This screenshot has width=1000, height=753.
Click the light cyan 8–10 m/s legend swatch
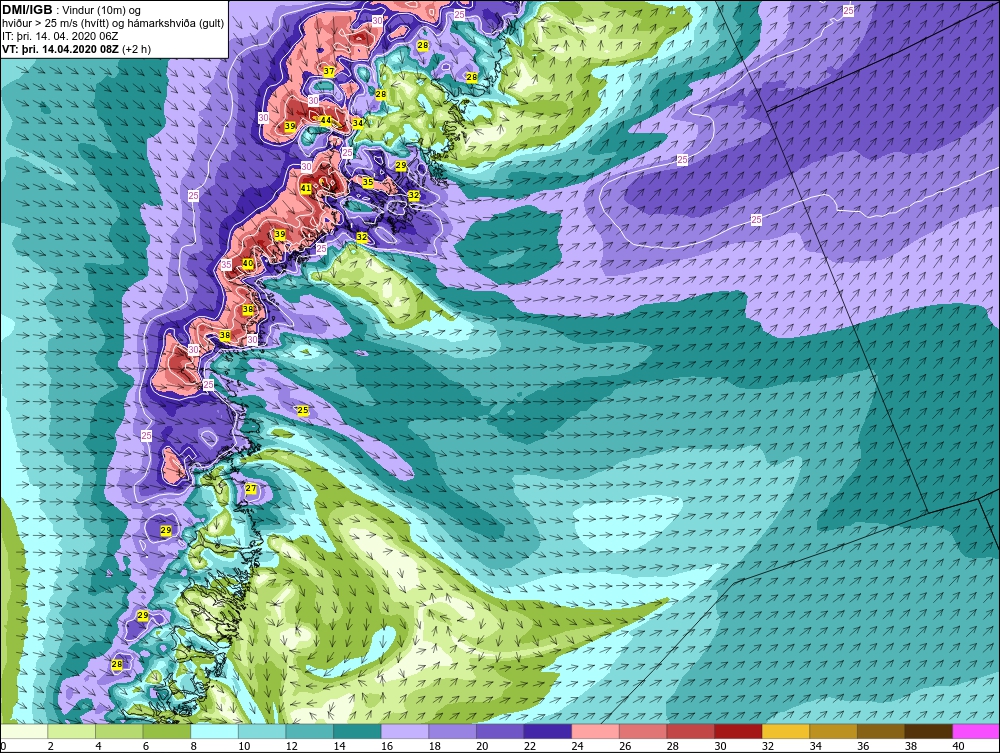[x=215, y=731]
